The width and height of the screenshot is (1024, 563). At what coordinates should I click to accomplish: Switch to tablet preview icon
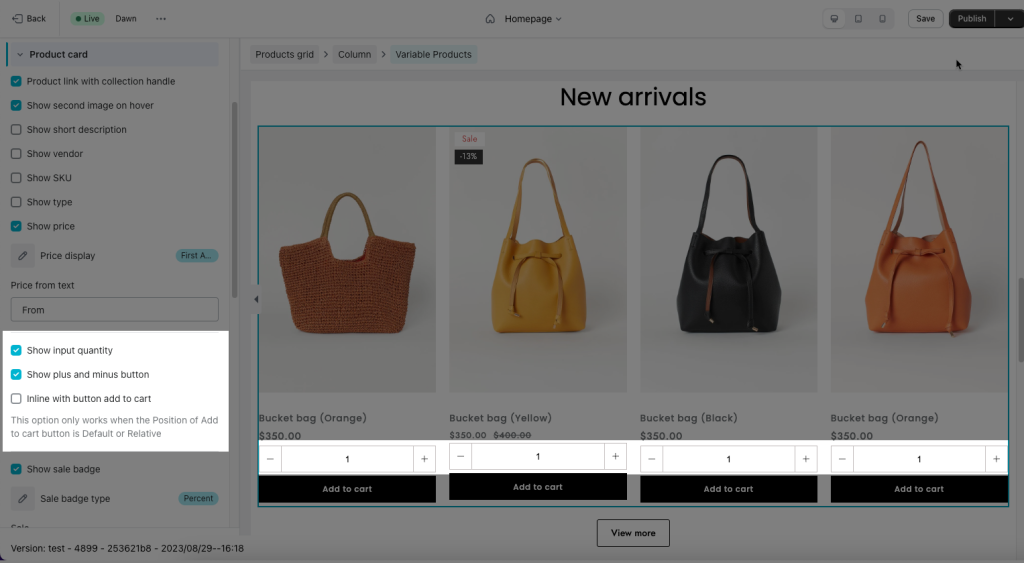858,19
